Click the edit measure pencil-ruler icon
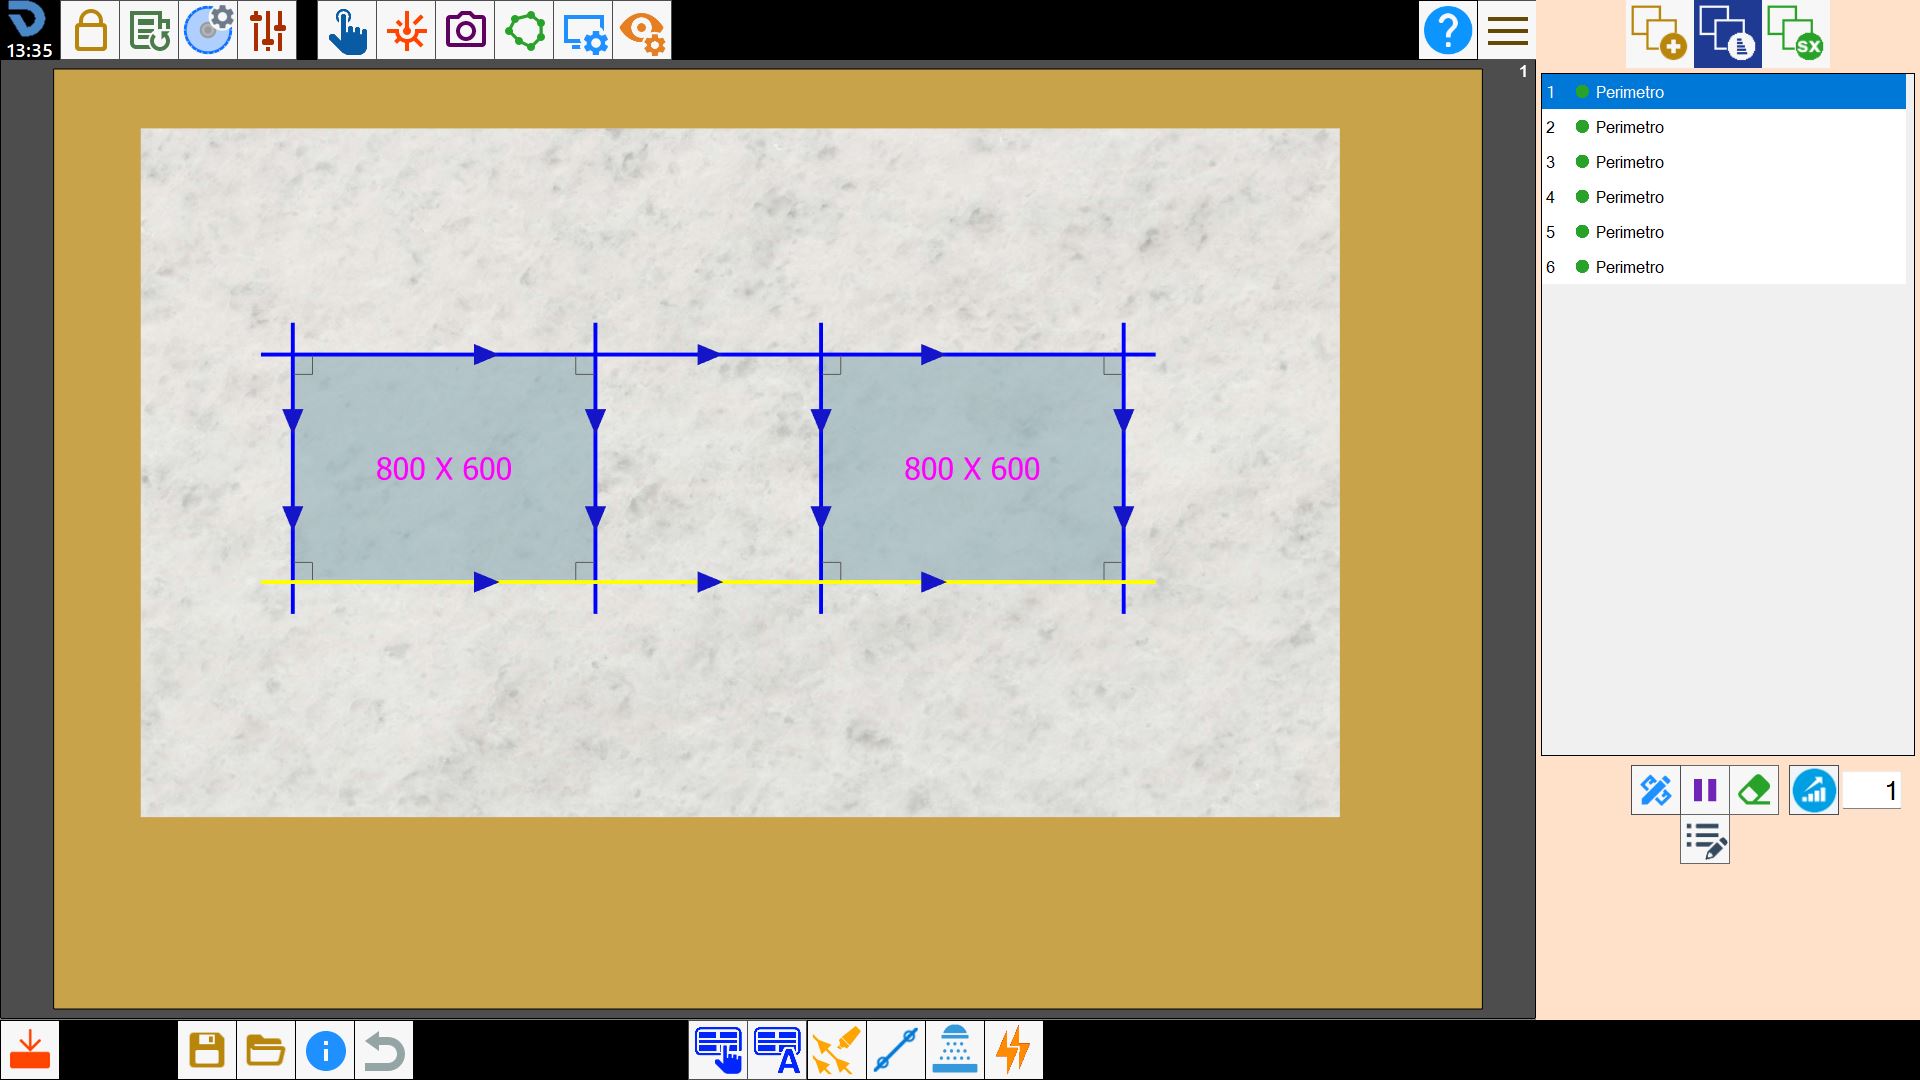Viewport: 1920px width, 1080px height. (1655, 791)
